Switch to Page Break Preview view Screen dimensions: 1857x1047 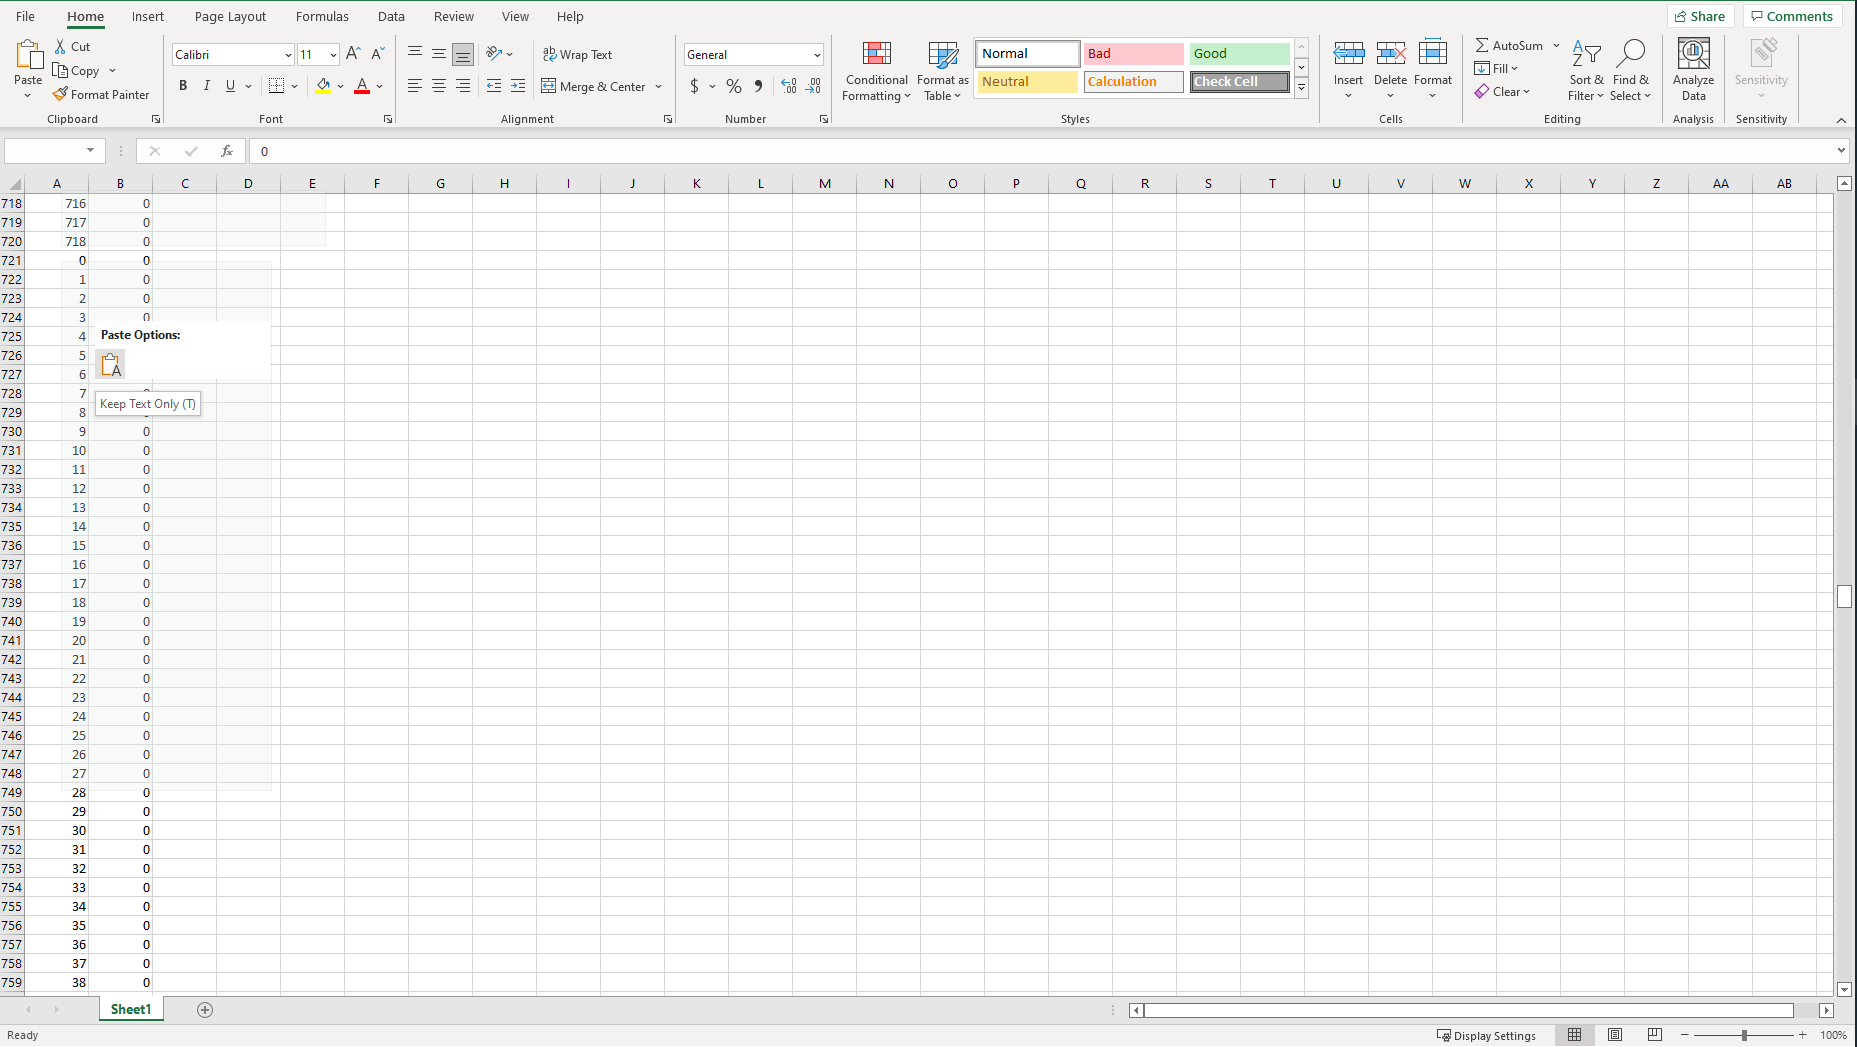1655,1035
